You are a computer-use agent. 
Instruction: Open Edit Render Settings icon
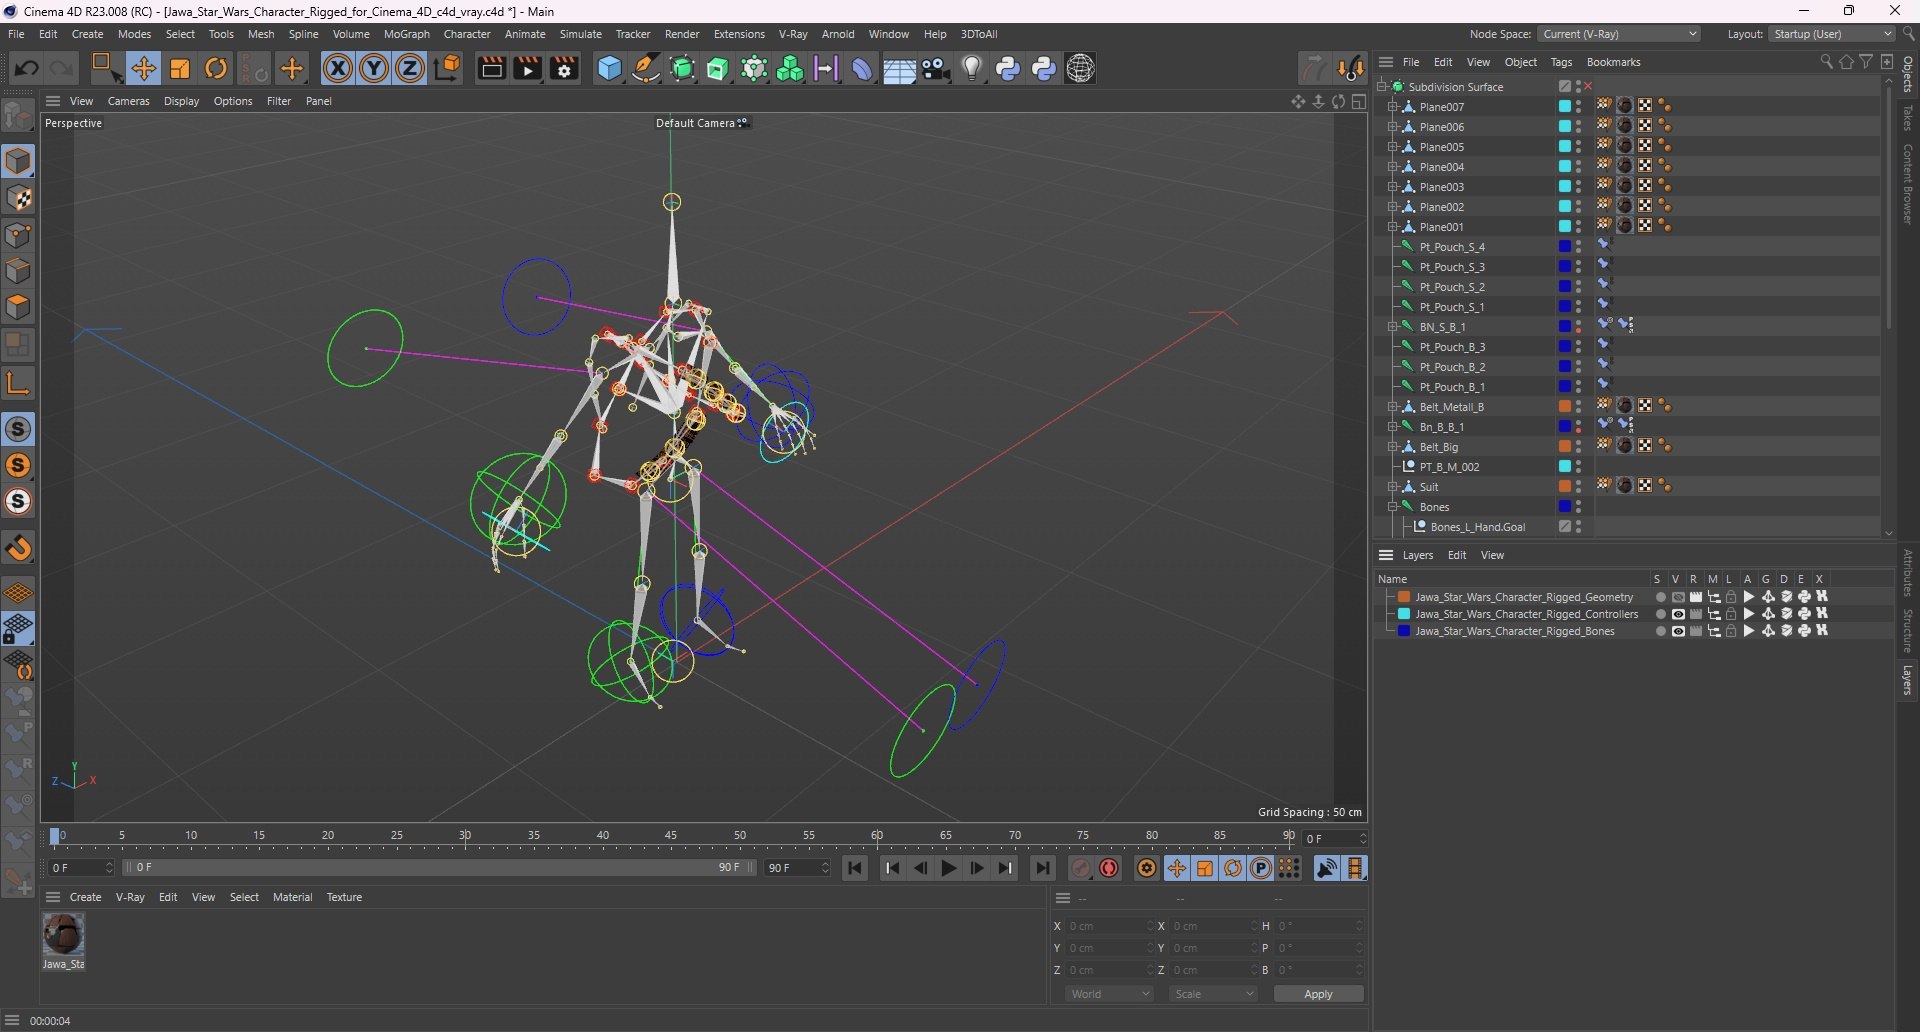click(565, 68)
